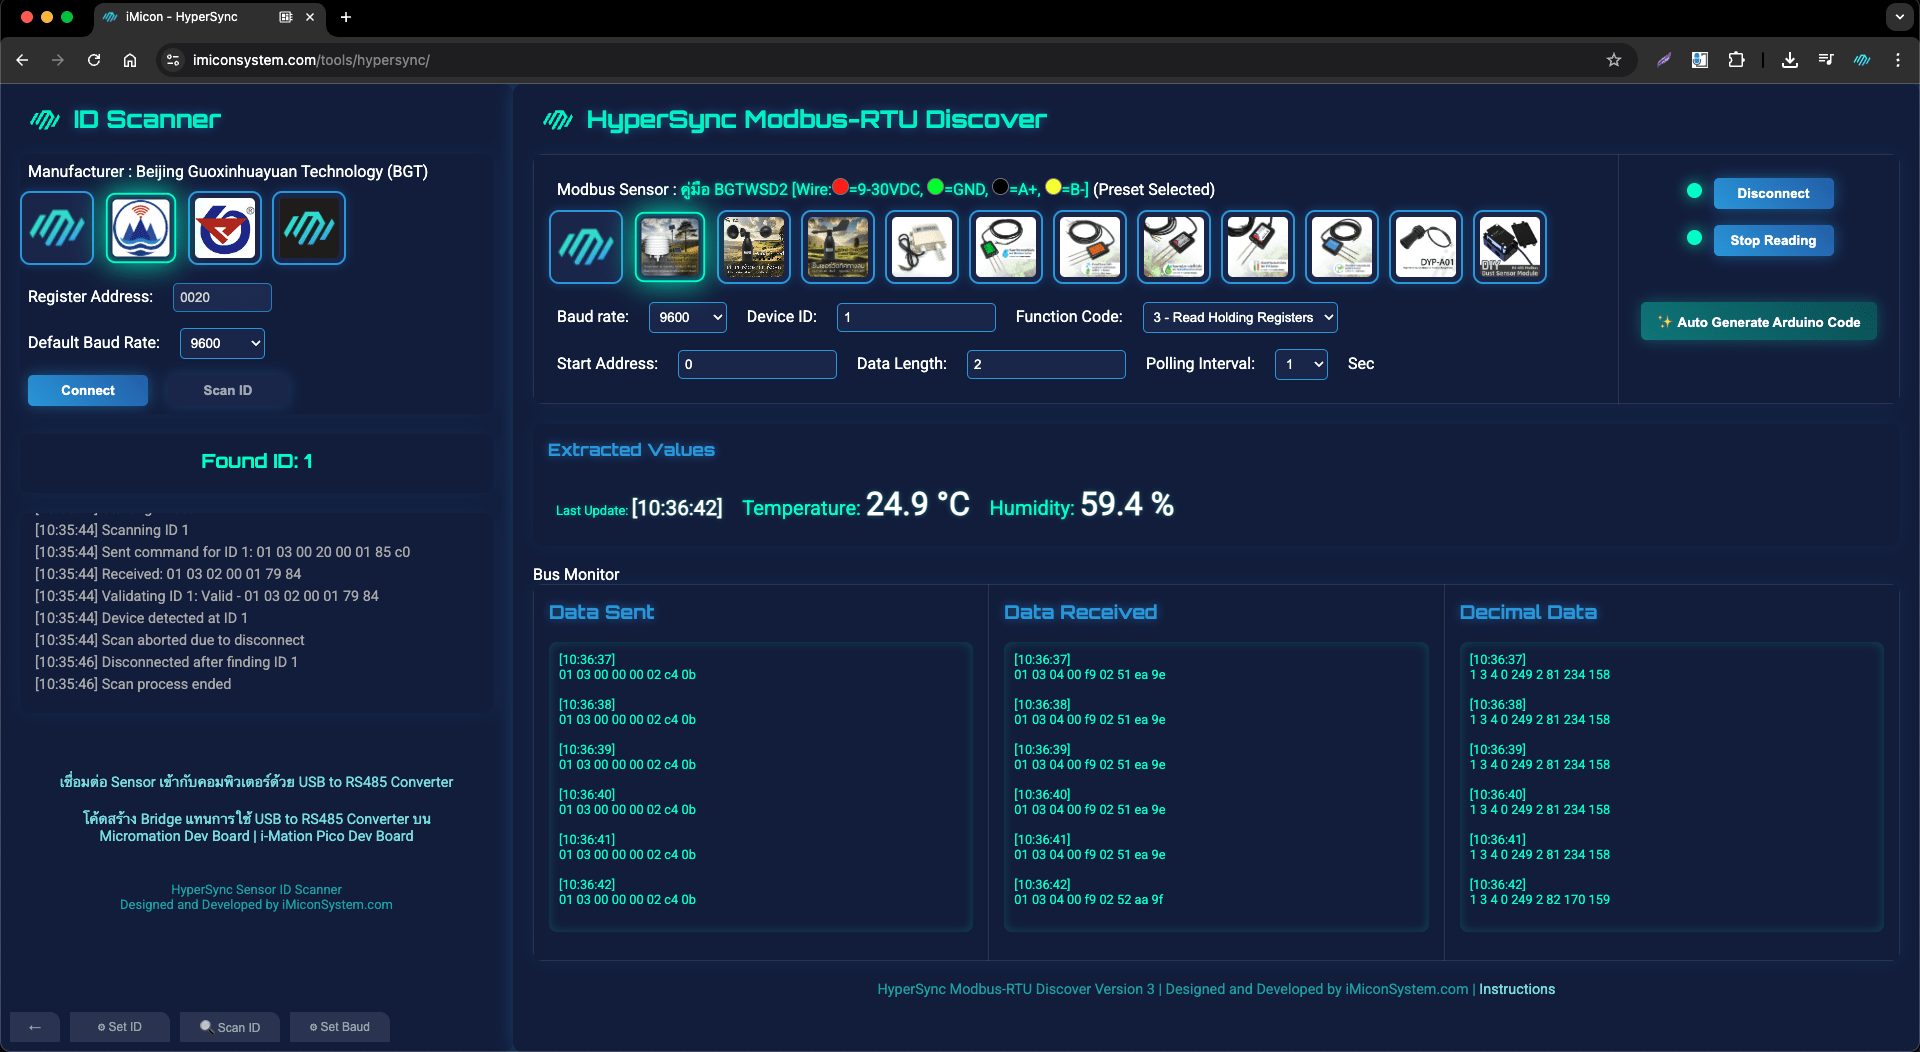Pick the wind vane direction sensor preset
1920x1052 pixels.
point(838,247)
